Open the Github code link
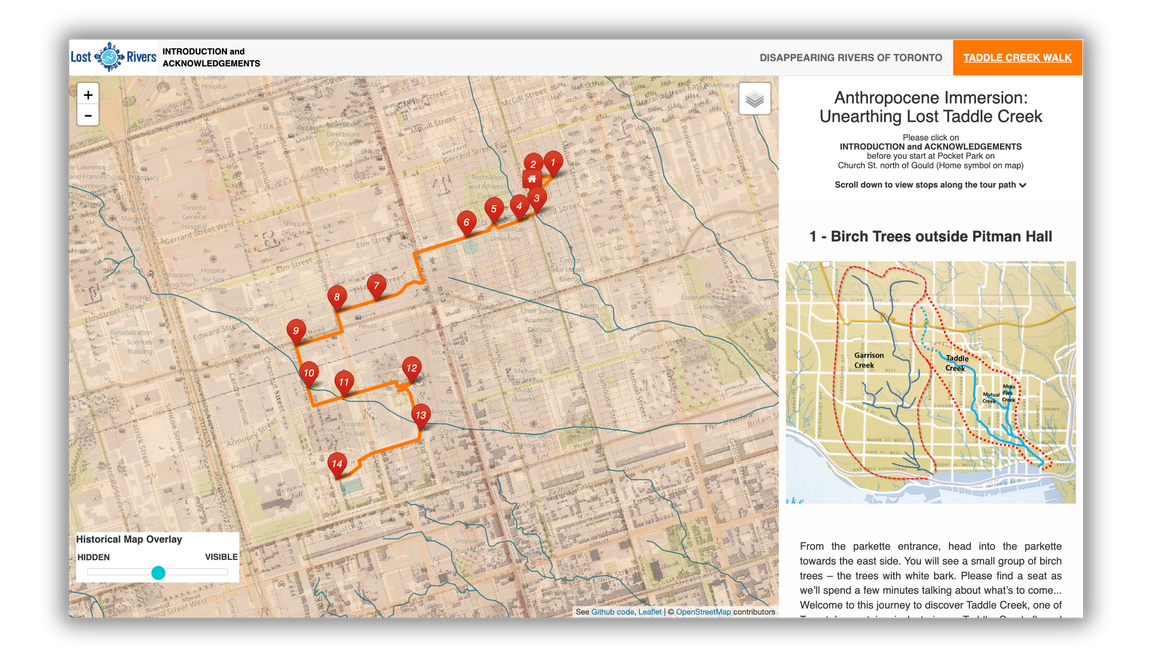Viewport: 1152px width, 657px height. (x=612, y=612)
